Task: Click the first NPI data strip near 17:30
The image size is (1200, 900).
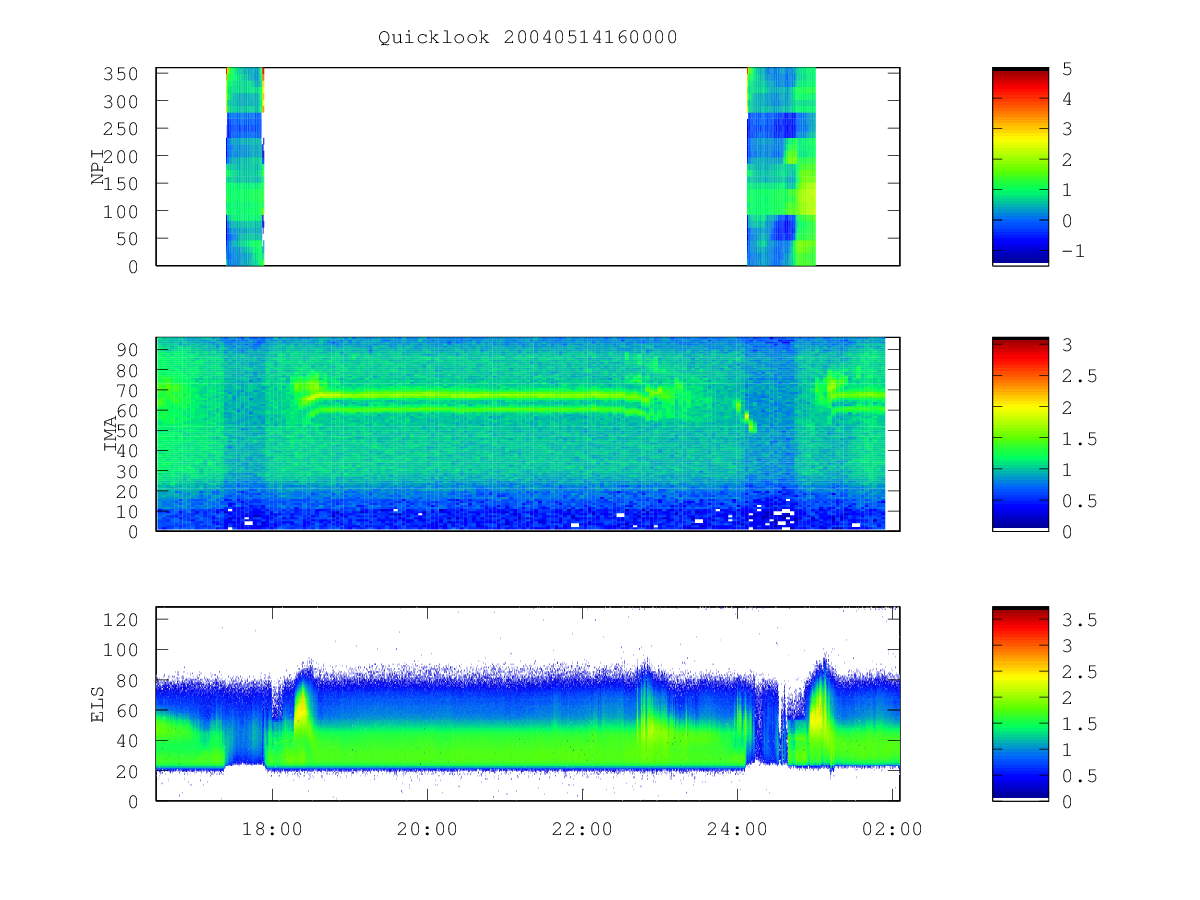Action: (245, 167)
